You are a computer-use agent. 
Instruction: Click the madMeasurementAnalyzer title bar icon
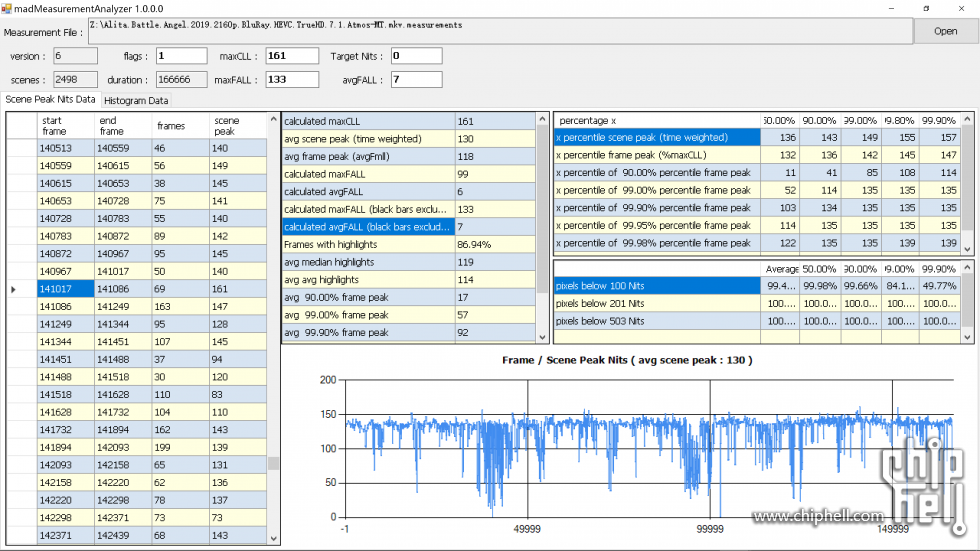point(7,8)
